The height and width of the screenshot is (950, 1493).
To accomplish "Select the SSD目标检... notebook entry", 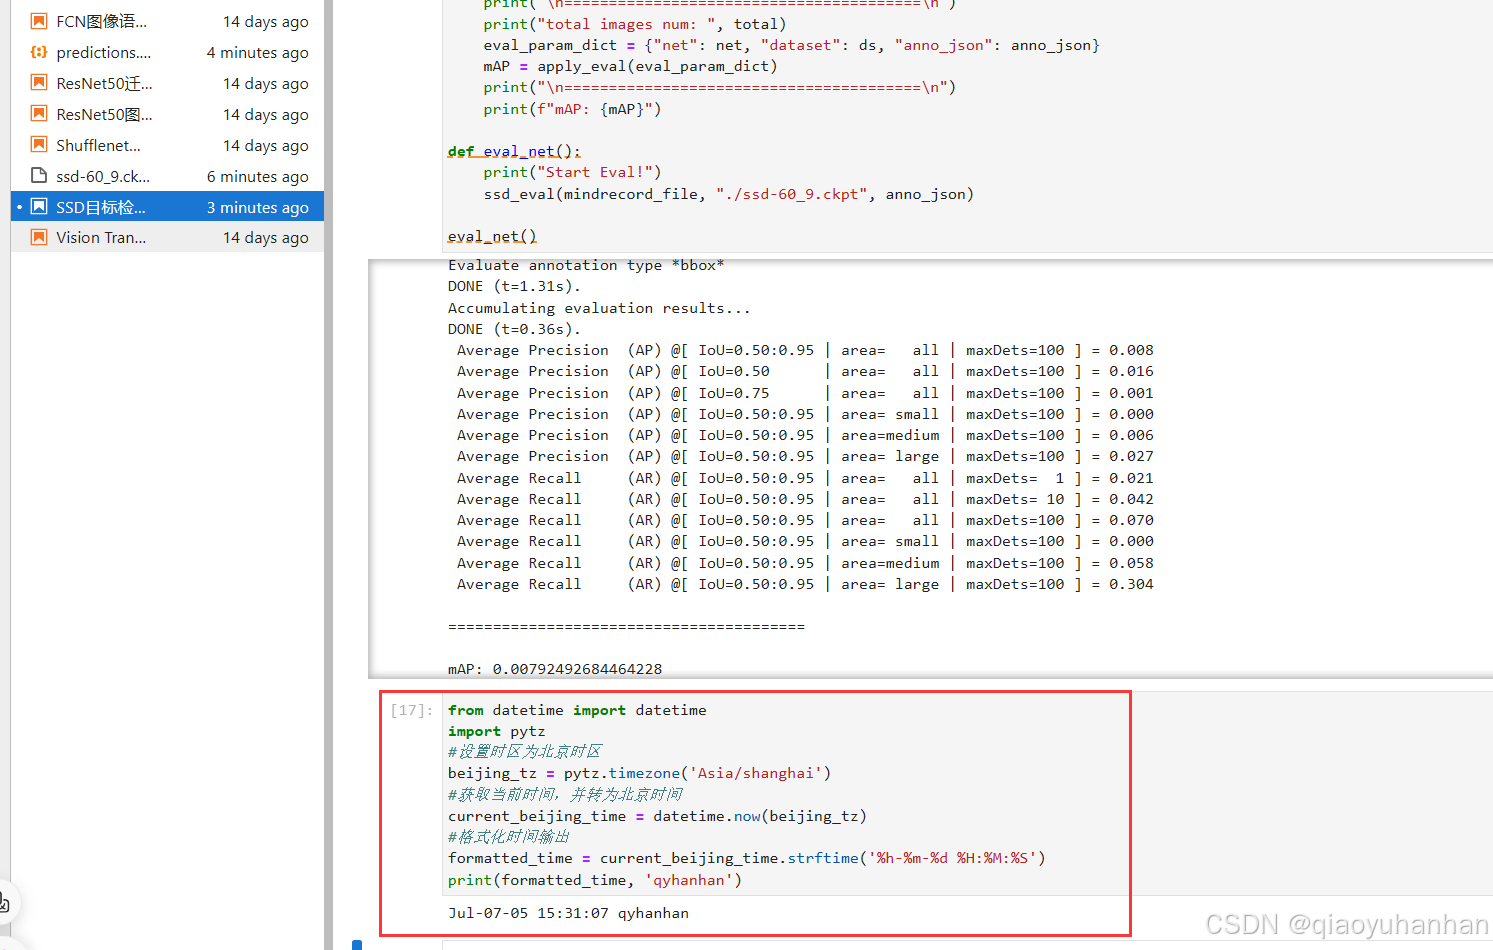I will click(x=167, y=207).
